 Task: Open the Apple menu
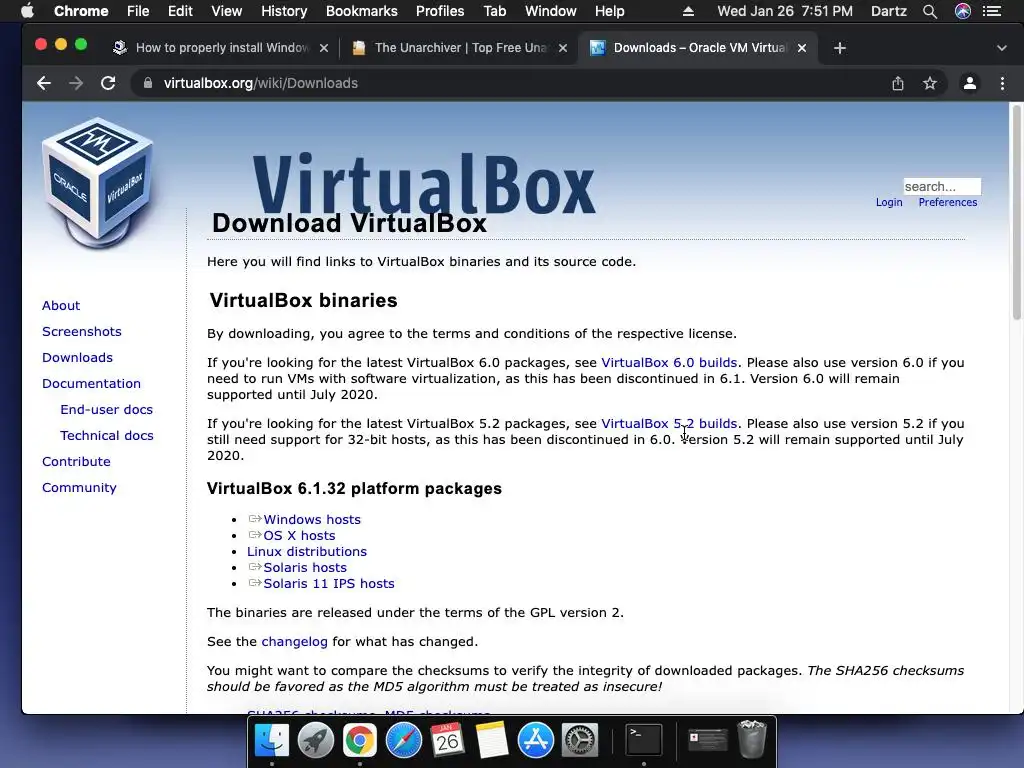pos(27,11)
